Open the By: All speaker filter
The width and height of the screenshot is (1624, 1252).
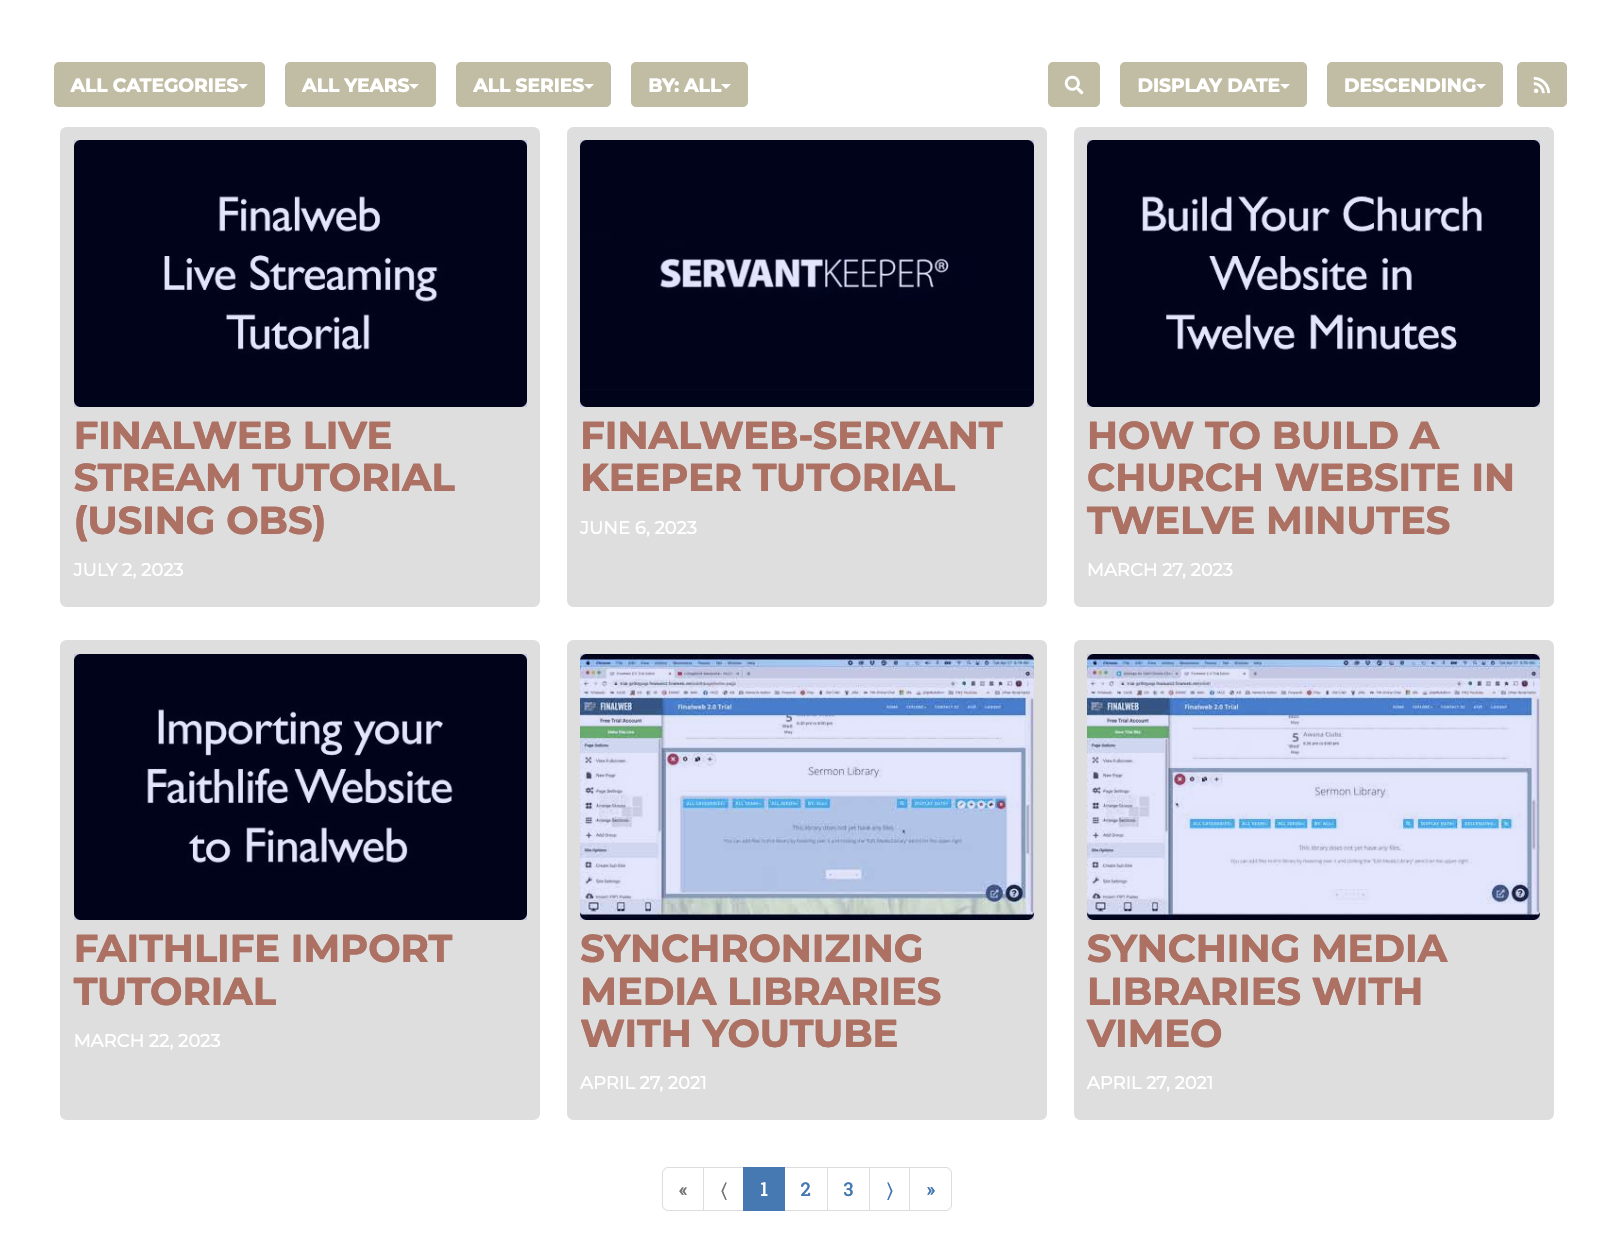[x=689, y=85]
